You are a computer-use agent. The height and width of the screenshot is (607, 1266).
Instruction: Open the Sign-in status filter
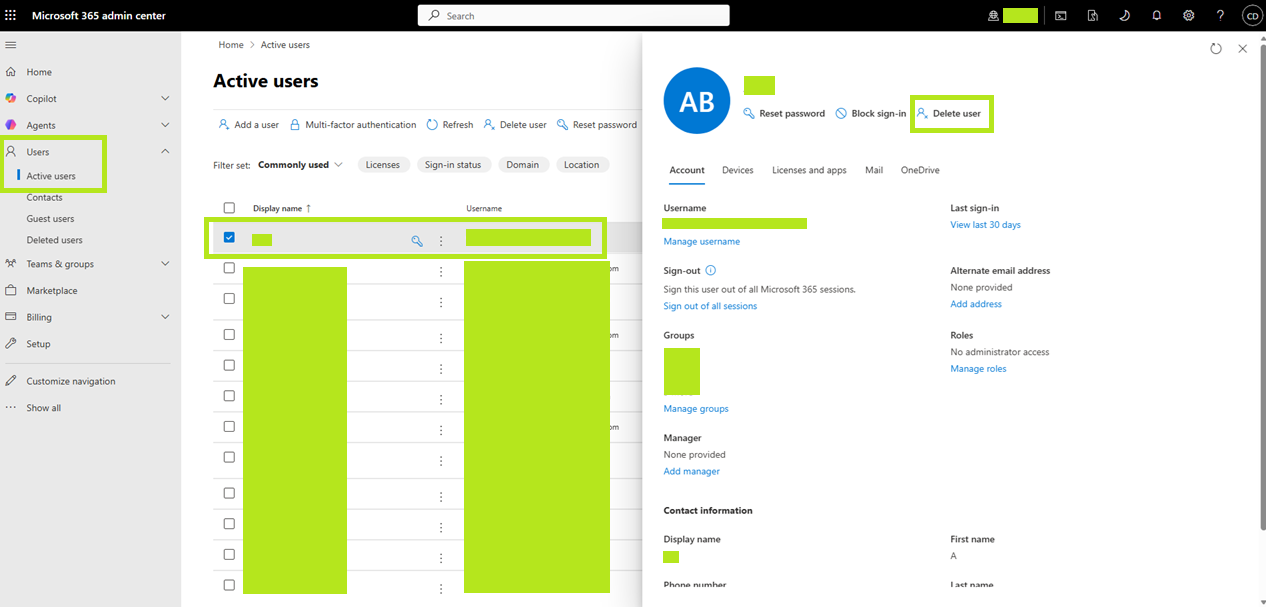(x=453, y=165)
